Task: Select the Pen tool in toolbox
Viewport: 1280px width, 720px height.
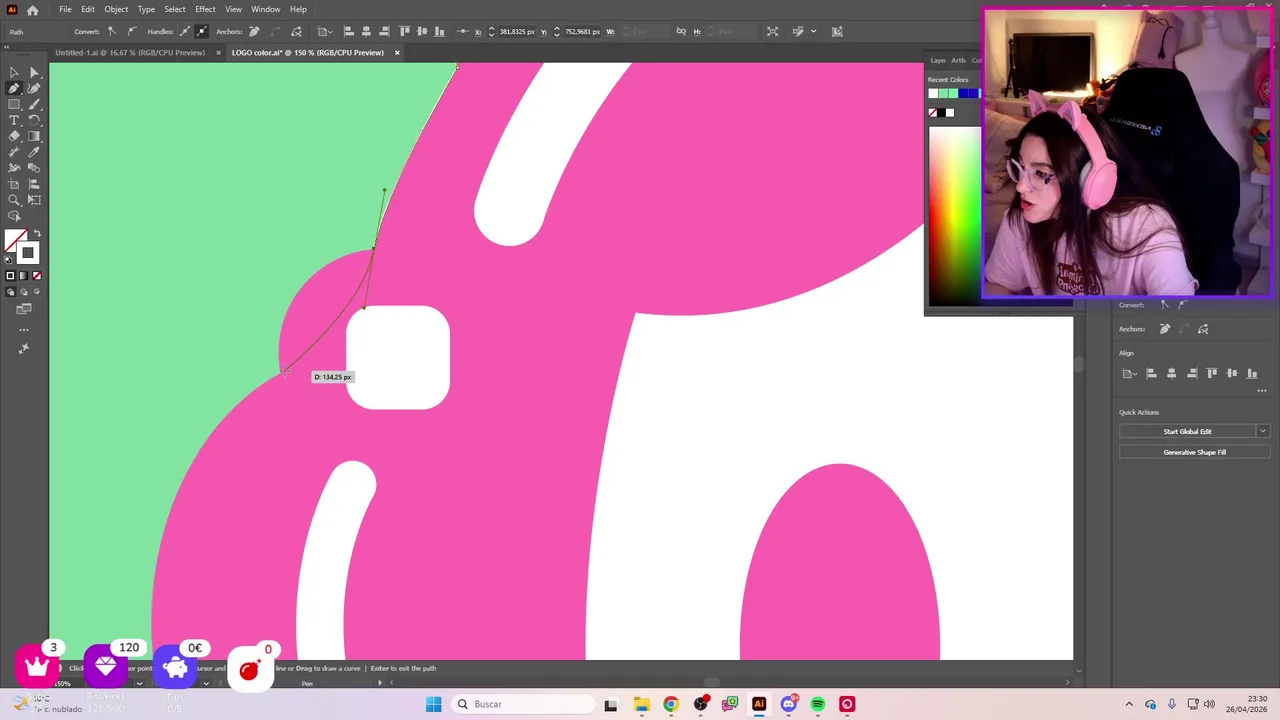Action: click(x=14, y=88)
